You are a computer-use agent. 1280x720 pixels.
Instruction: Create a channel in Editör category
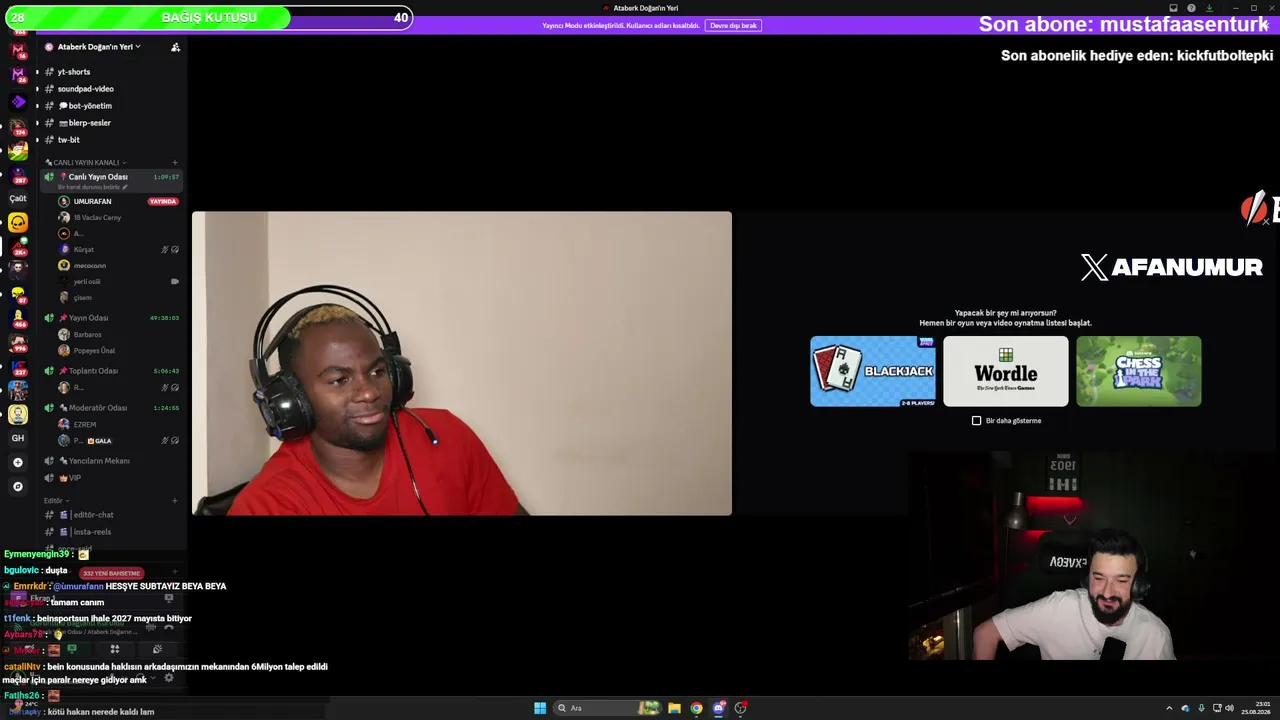tap(175, 500)
